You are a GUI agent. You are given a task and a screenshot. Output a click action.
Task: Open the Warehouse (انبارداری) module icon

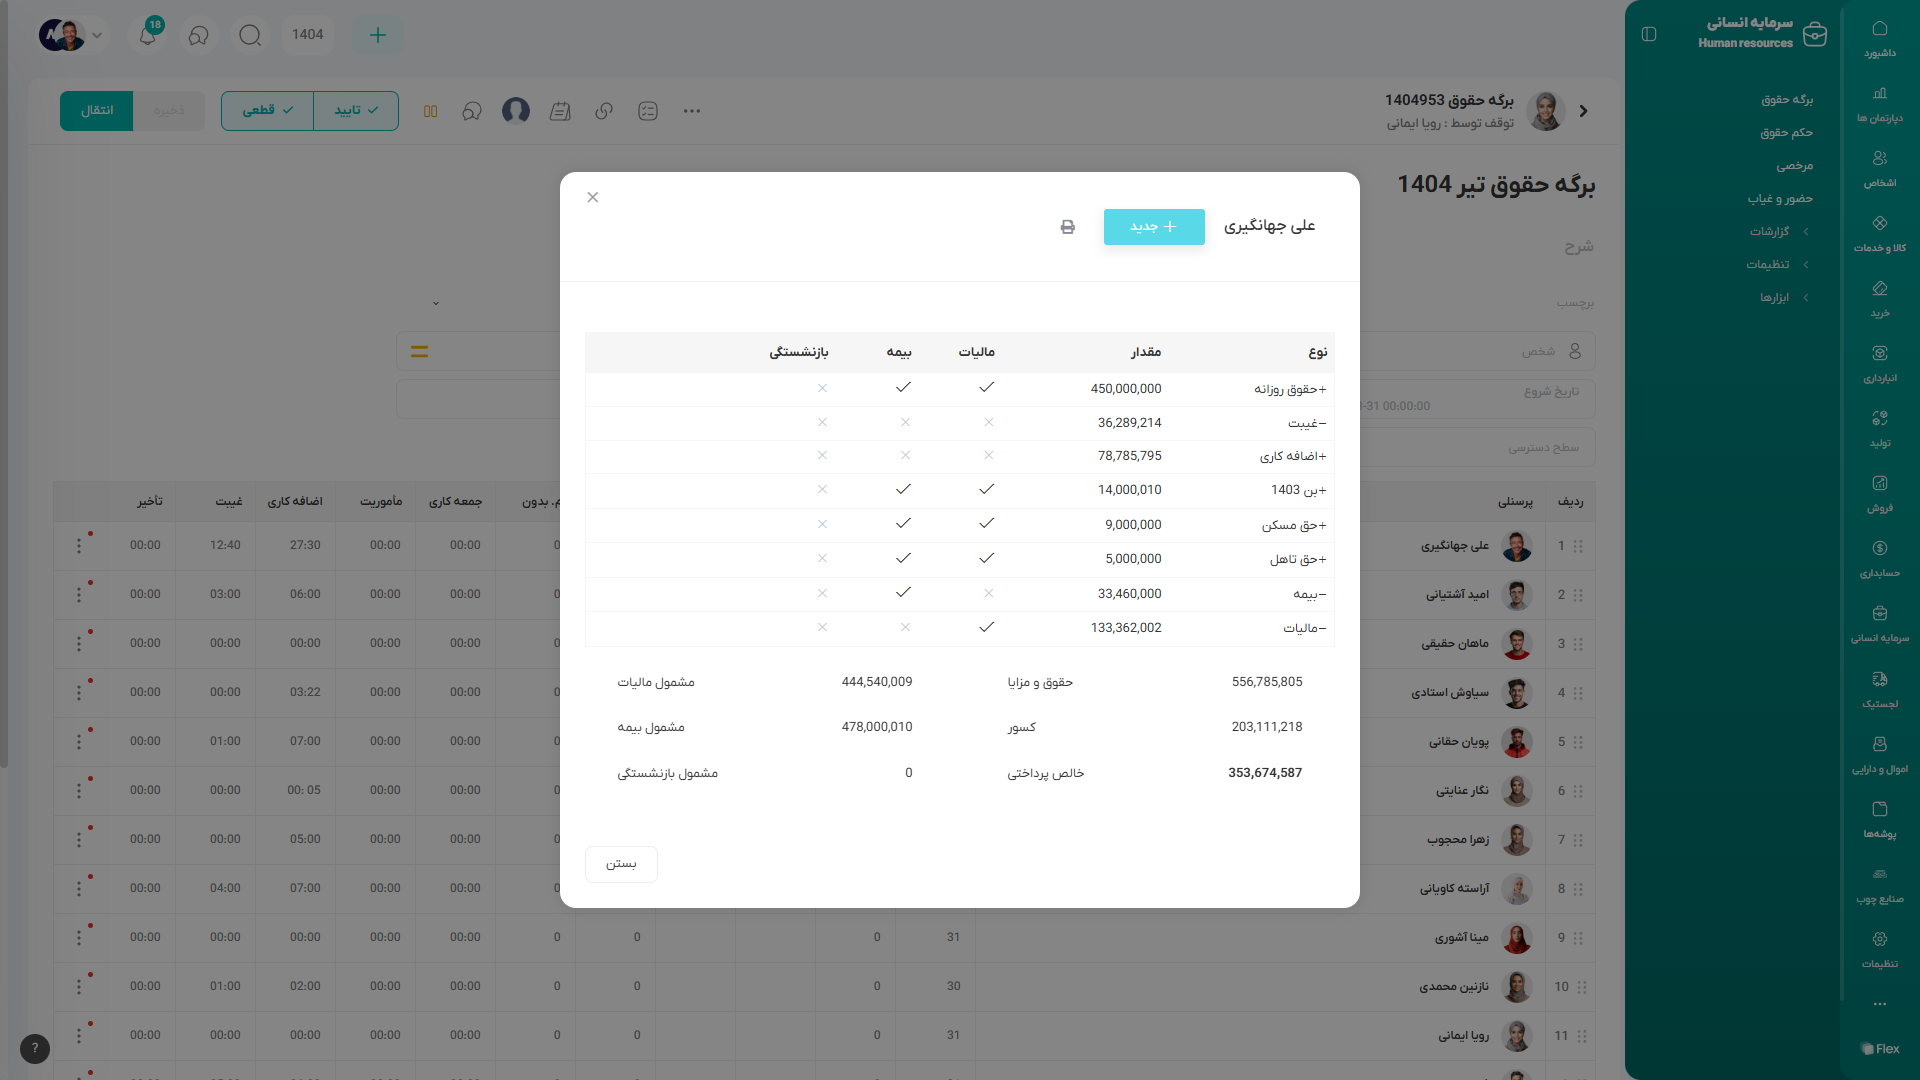point(1879,362)
